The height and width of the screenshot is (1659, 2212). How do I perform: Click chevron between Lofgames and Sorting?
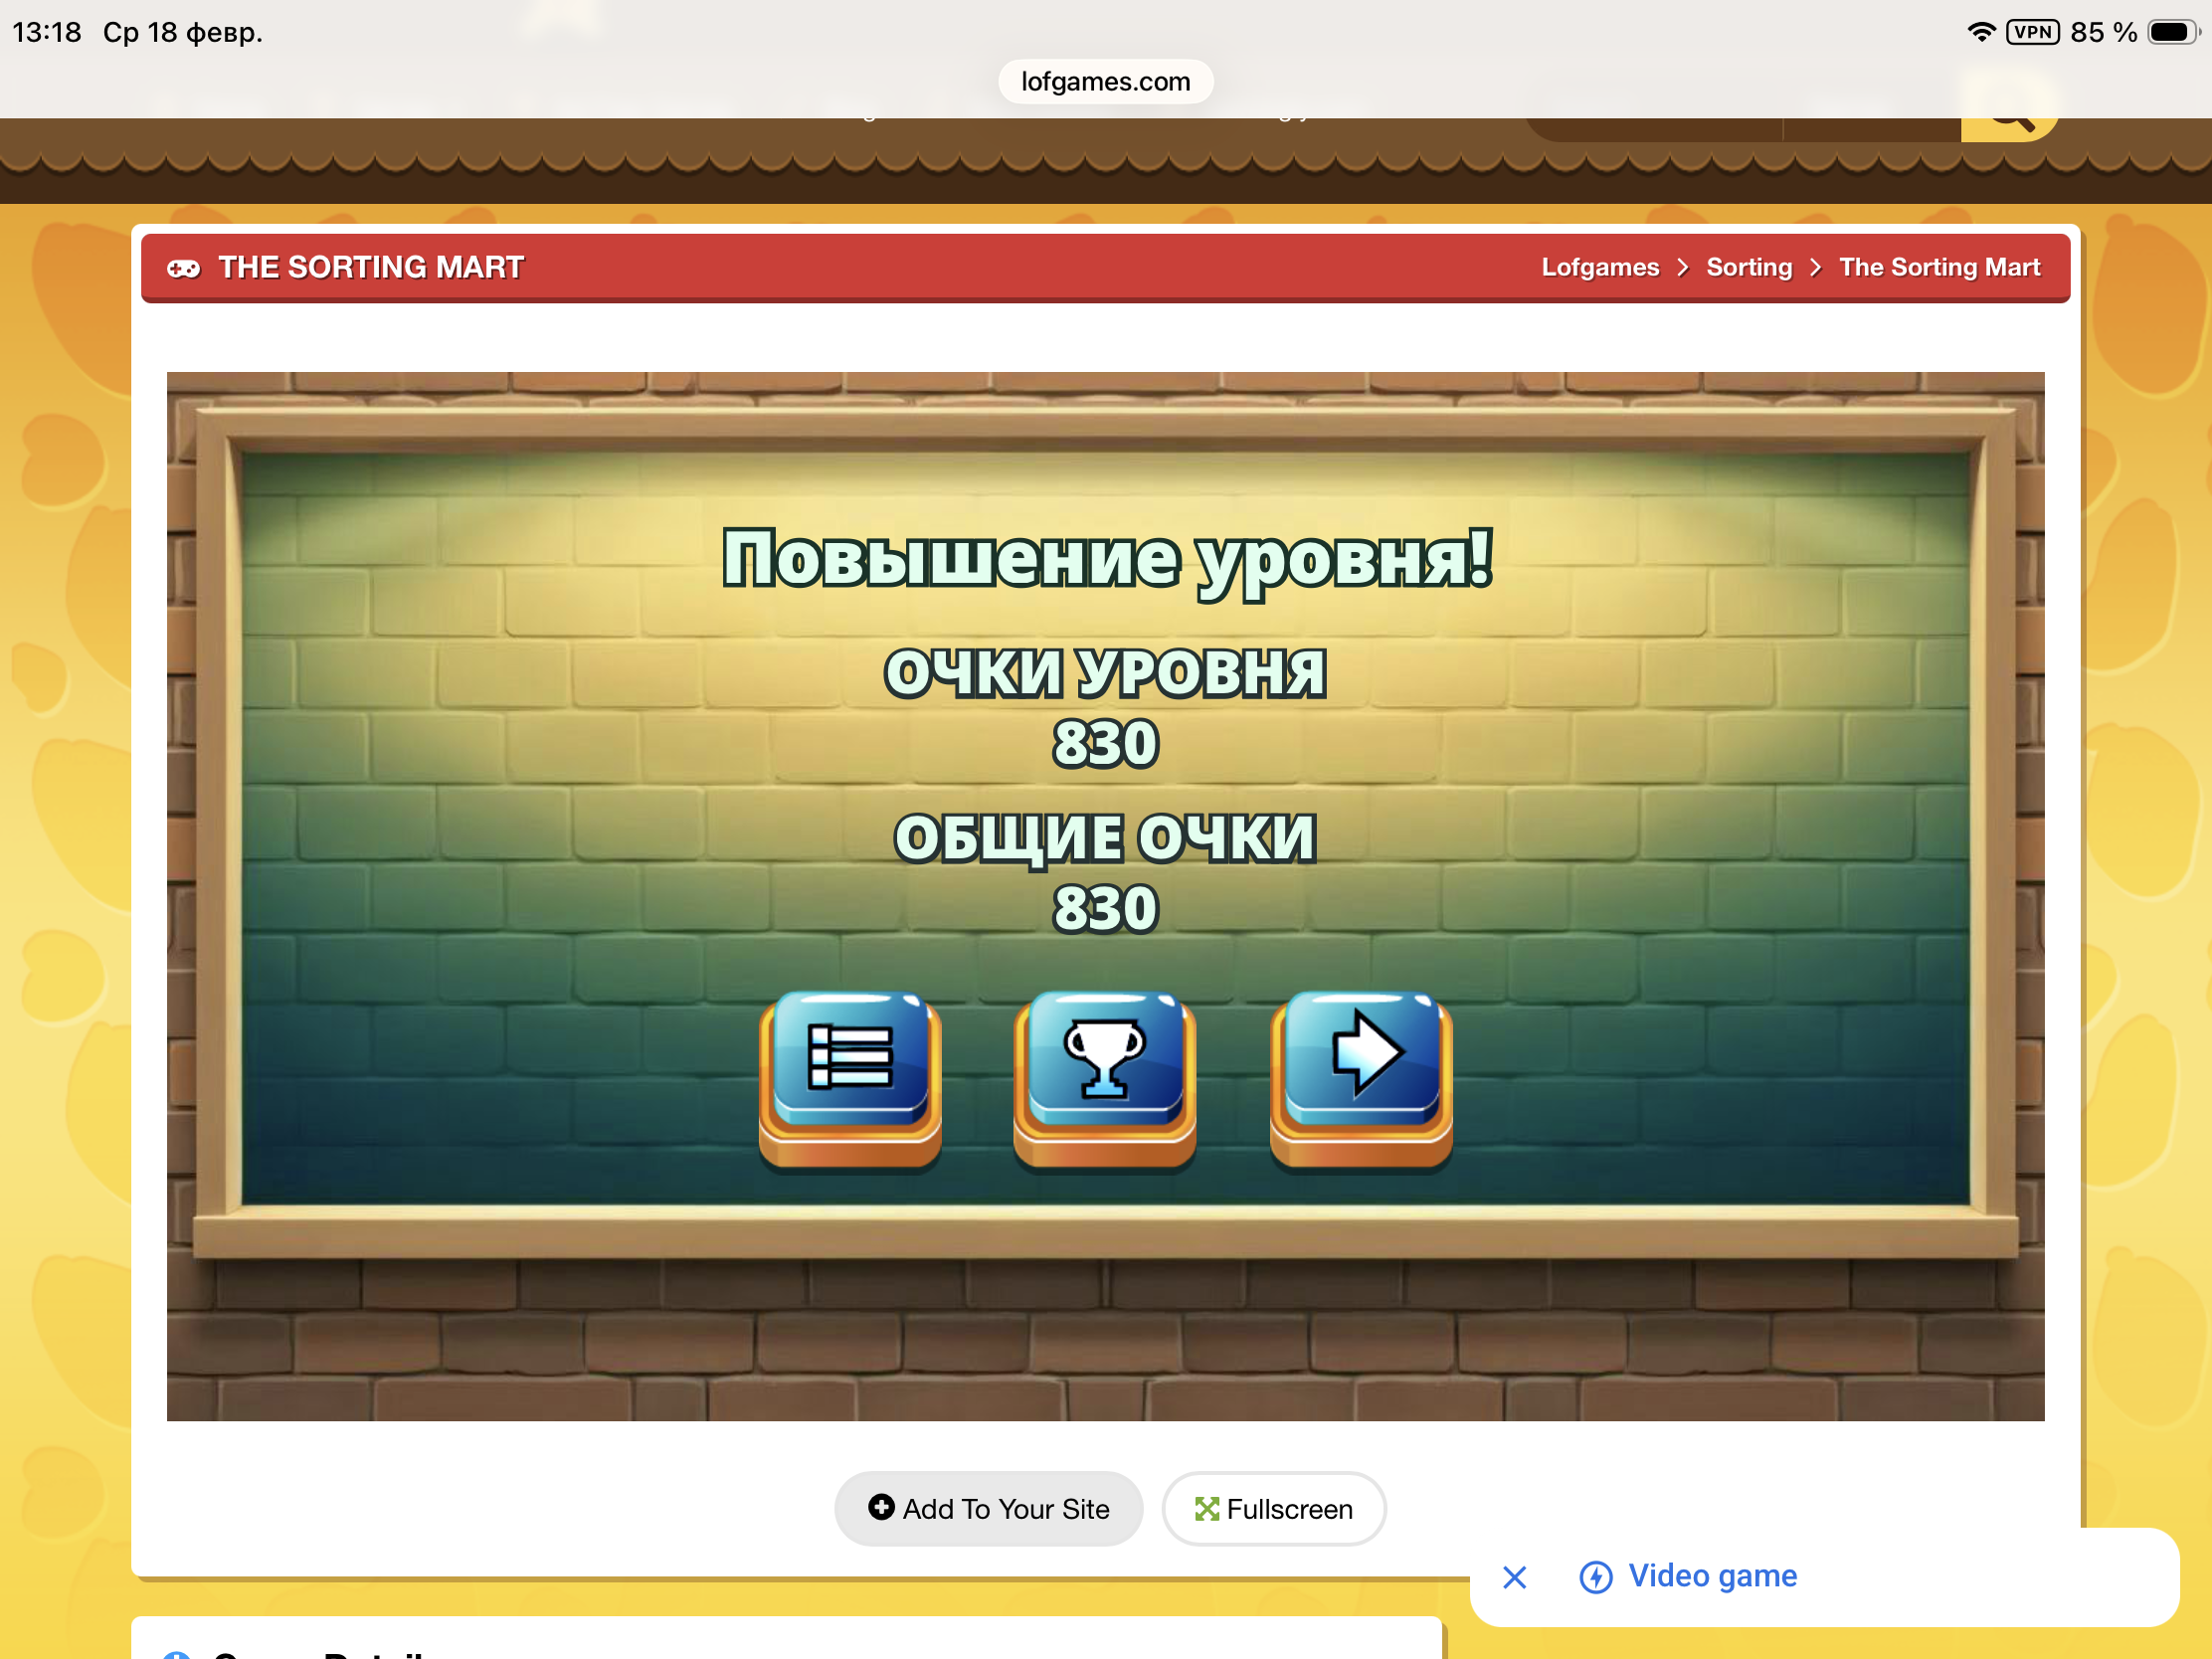point(1683,268)
